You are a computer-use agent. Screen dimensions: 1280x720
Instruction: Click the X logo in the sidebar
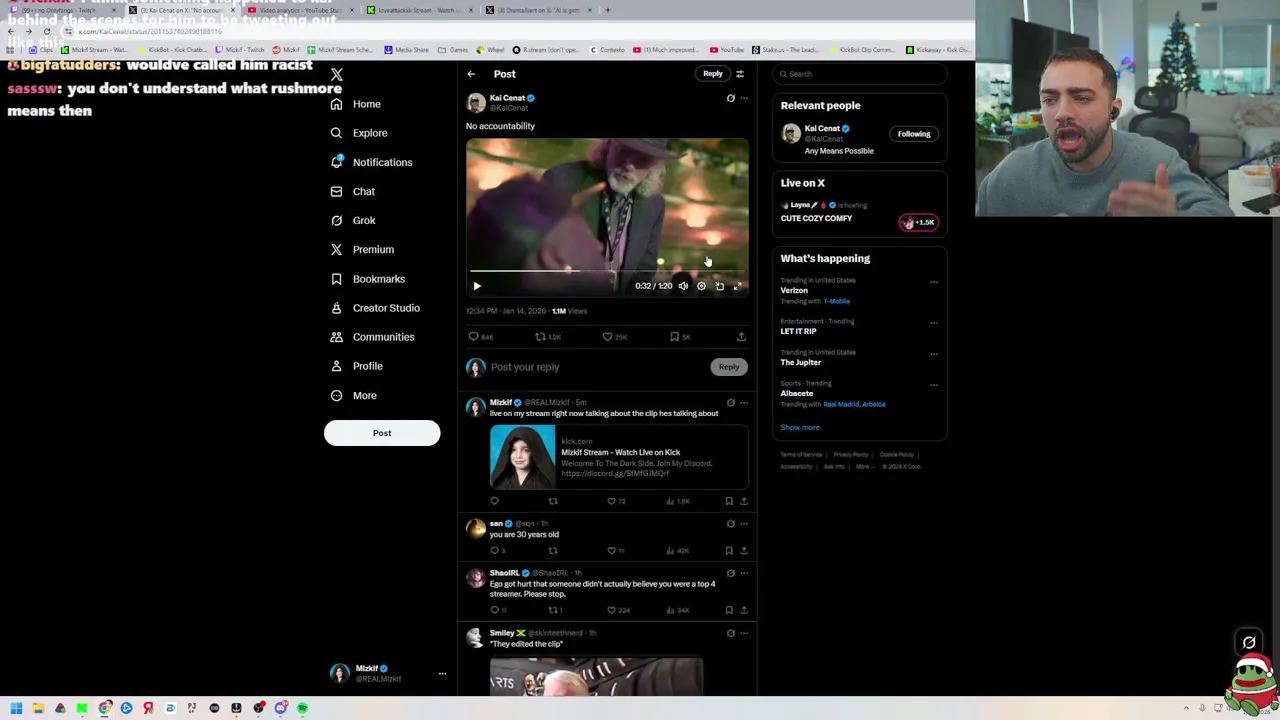point(337,75)
